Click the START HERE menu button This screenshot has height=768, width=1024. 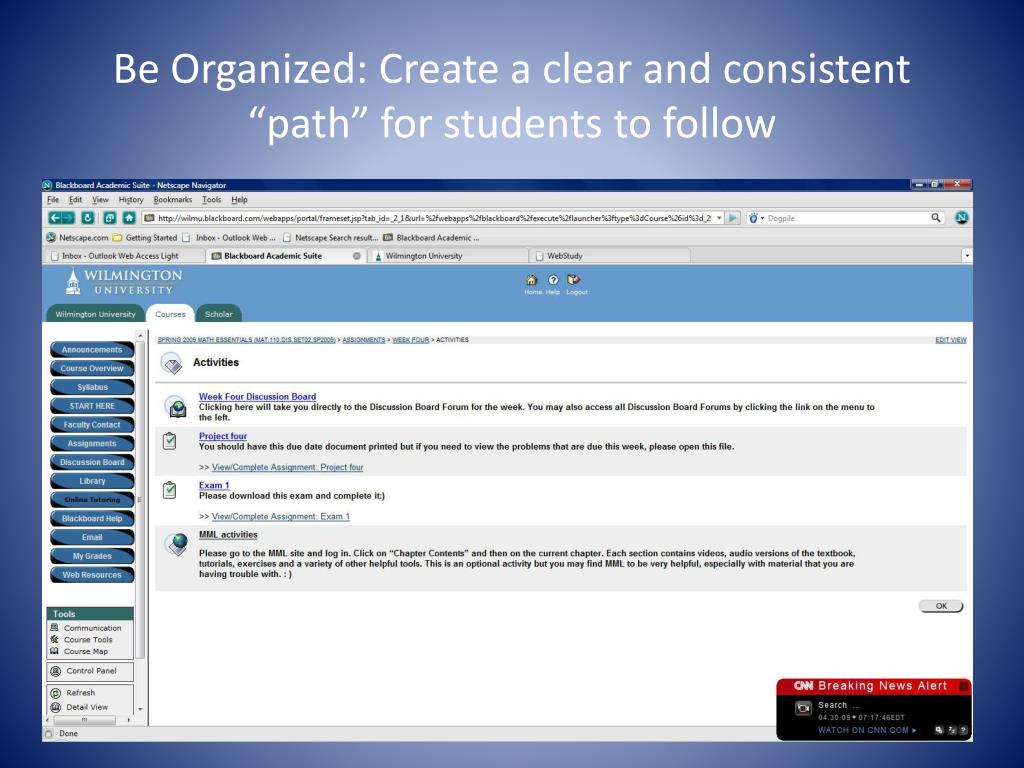pyautogui.click(x=92, y=406)
